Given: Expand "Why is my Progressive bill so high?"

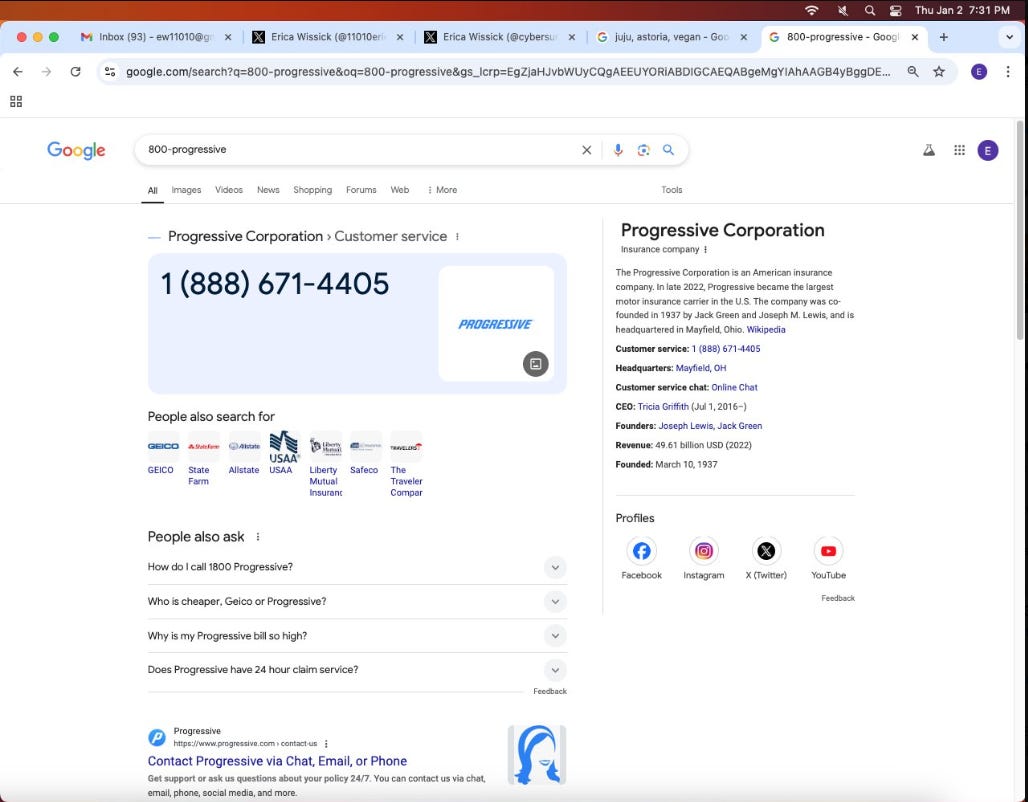Looking at the screenshot, I should [x=357, y=635].
